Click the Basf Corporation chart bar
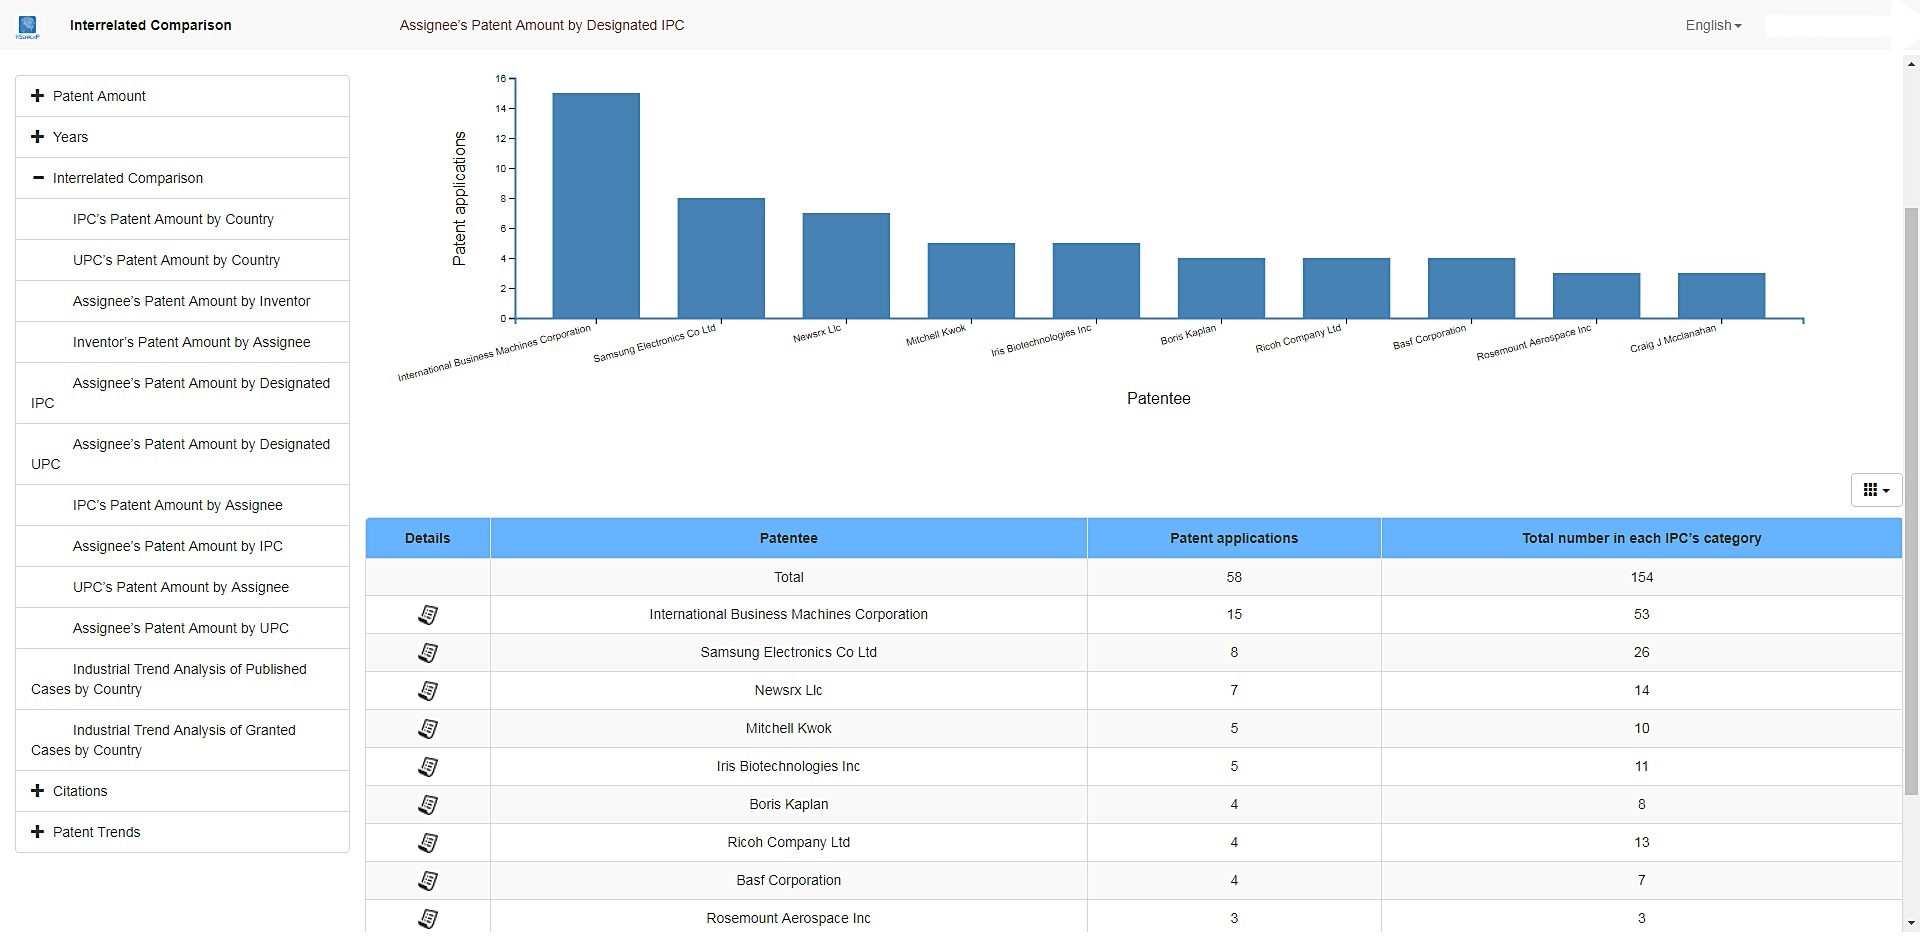This screenshot has width=1920, height=937. tap(1471, 289)
